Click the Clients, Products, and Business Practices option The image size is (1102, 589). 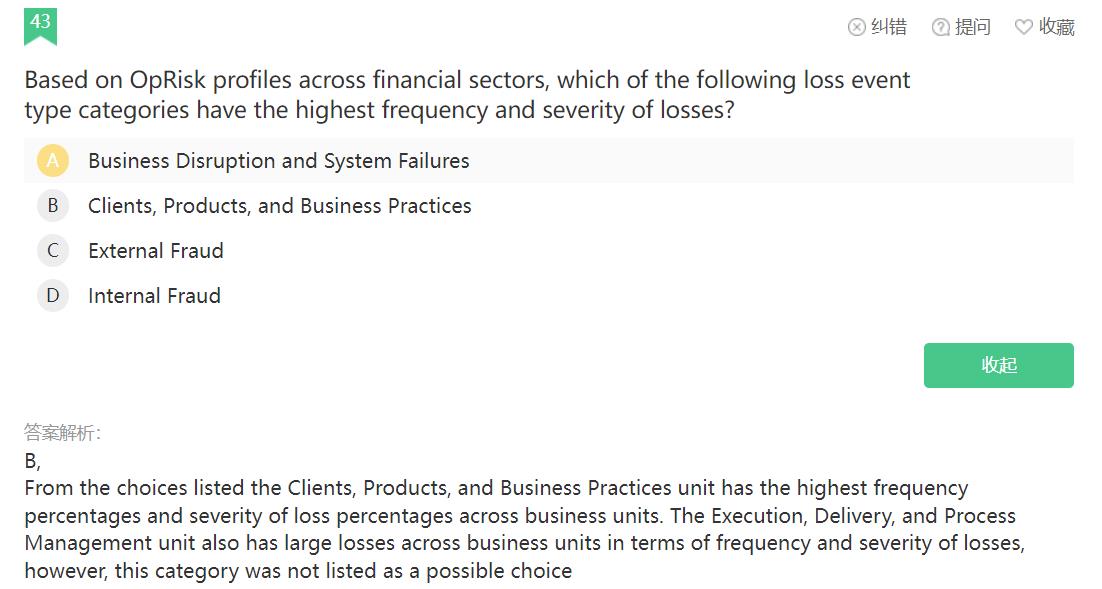(x=279, y=206)
